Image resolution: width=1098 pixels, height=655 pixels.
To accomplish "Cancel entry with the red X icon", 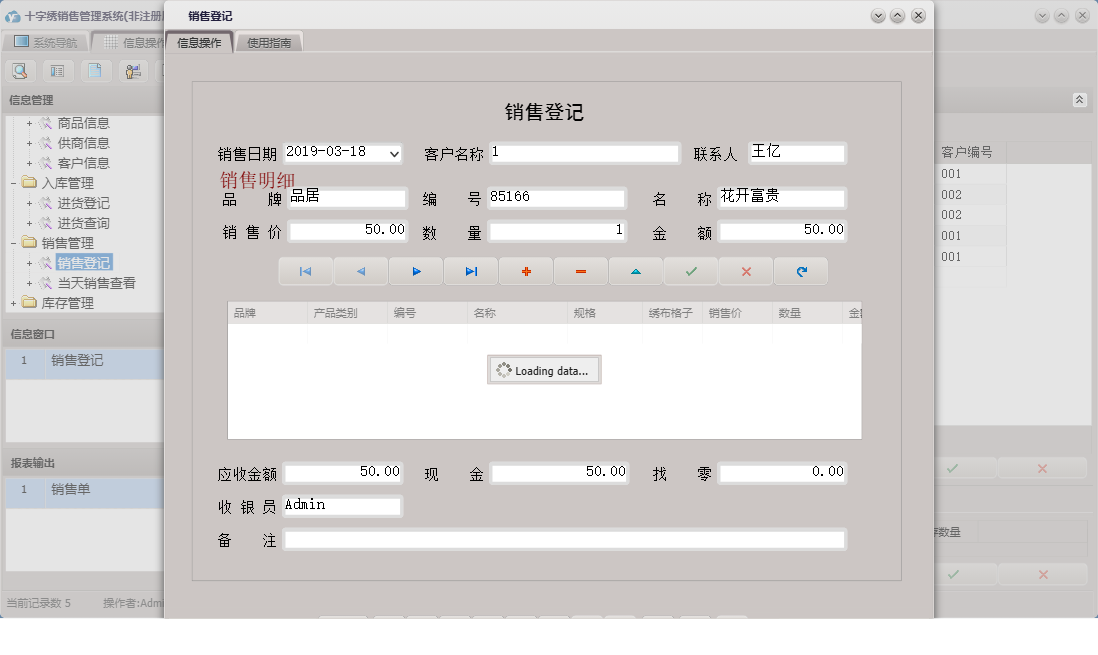I will (746, 271).
